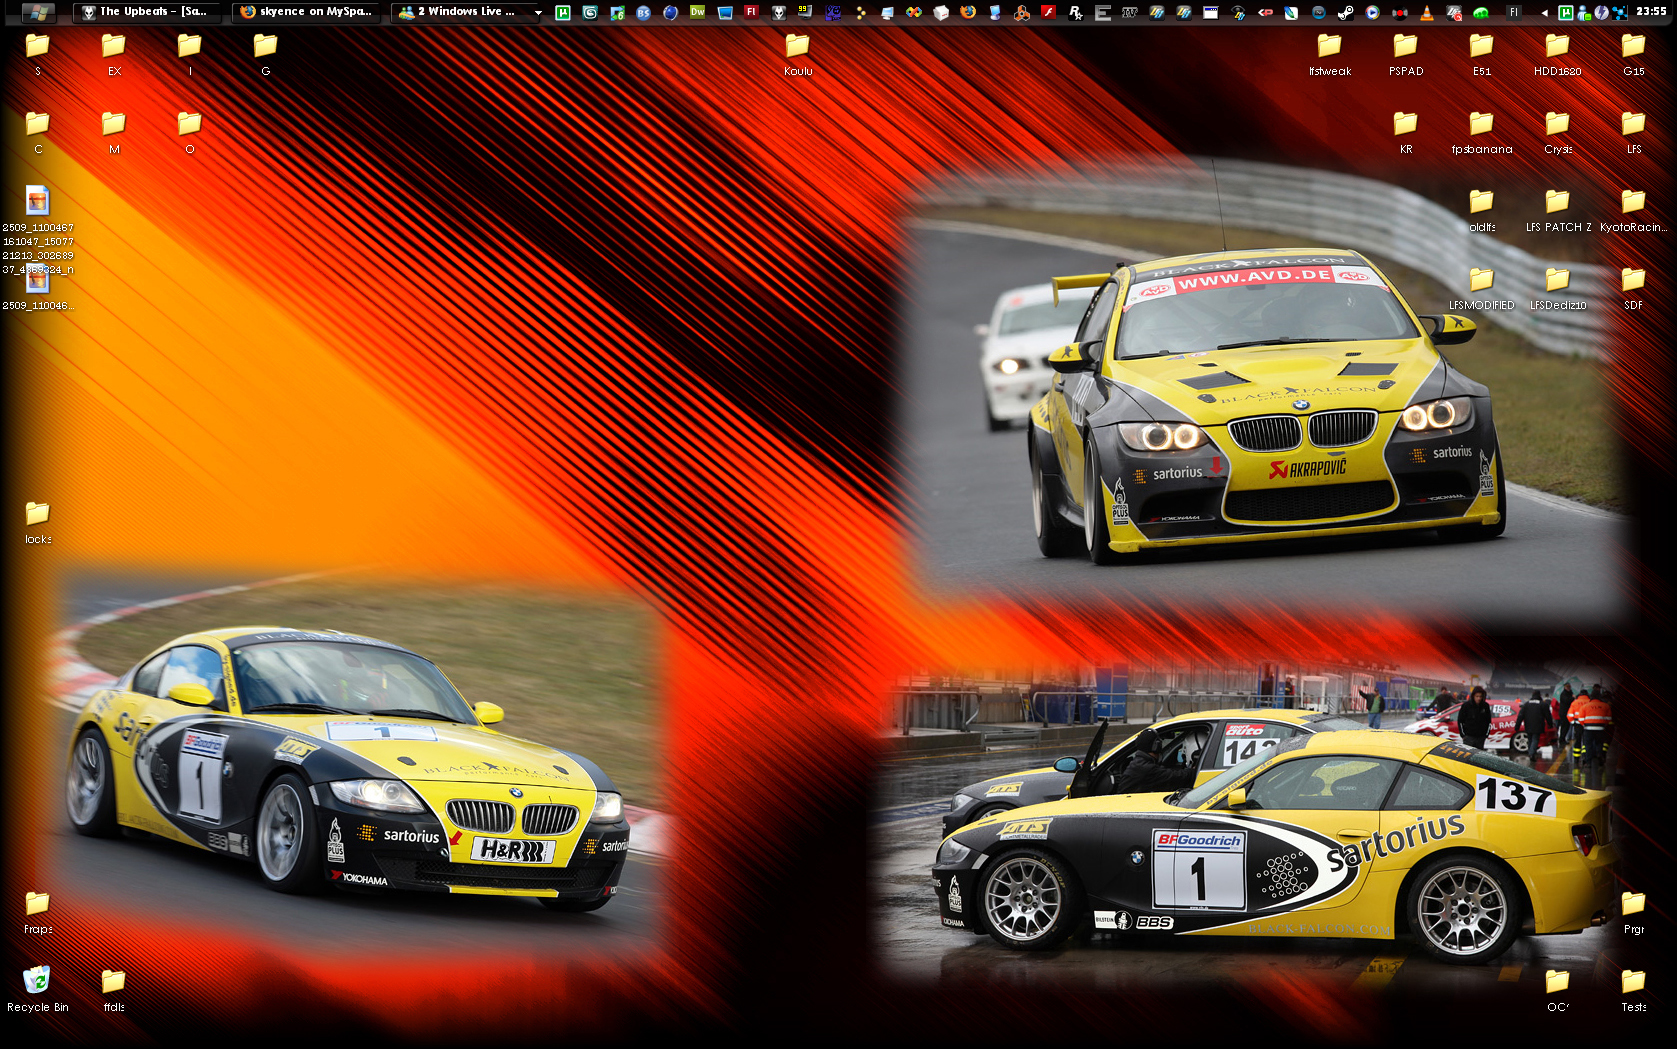Image resolution: width=1677 pixels, height=1049 pixels.
Task: Open the KyotoRacin... folder
Action: coord(1634,209)
